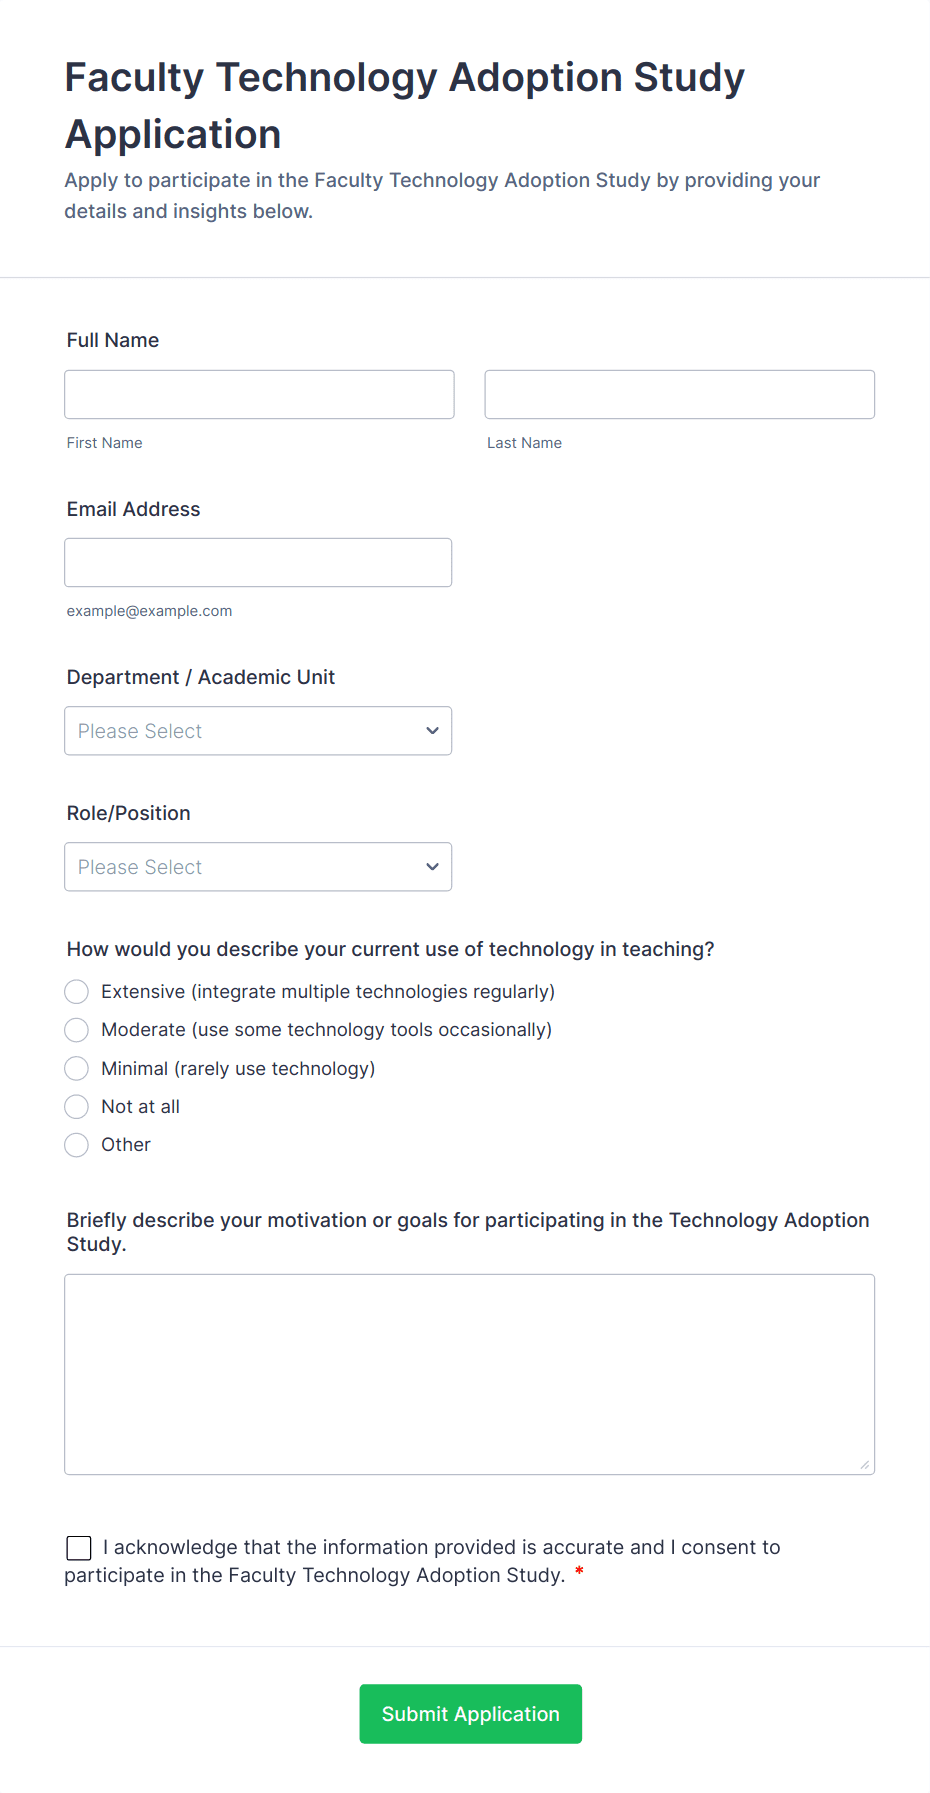Click the Email Address field label
The width and height of the screenshot is (930, 1793).
click(134, 509)
